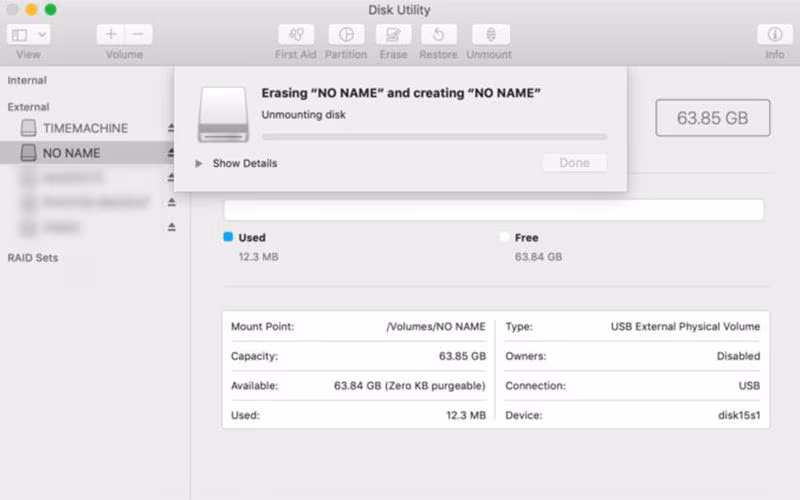
Task: Click the Used 12.3 MB table value
Action: point(466,415)
